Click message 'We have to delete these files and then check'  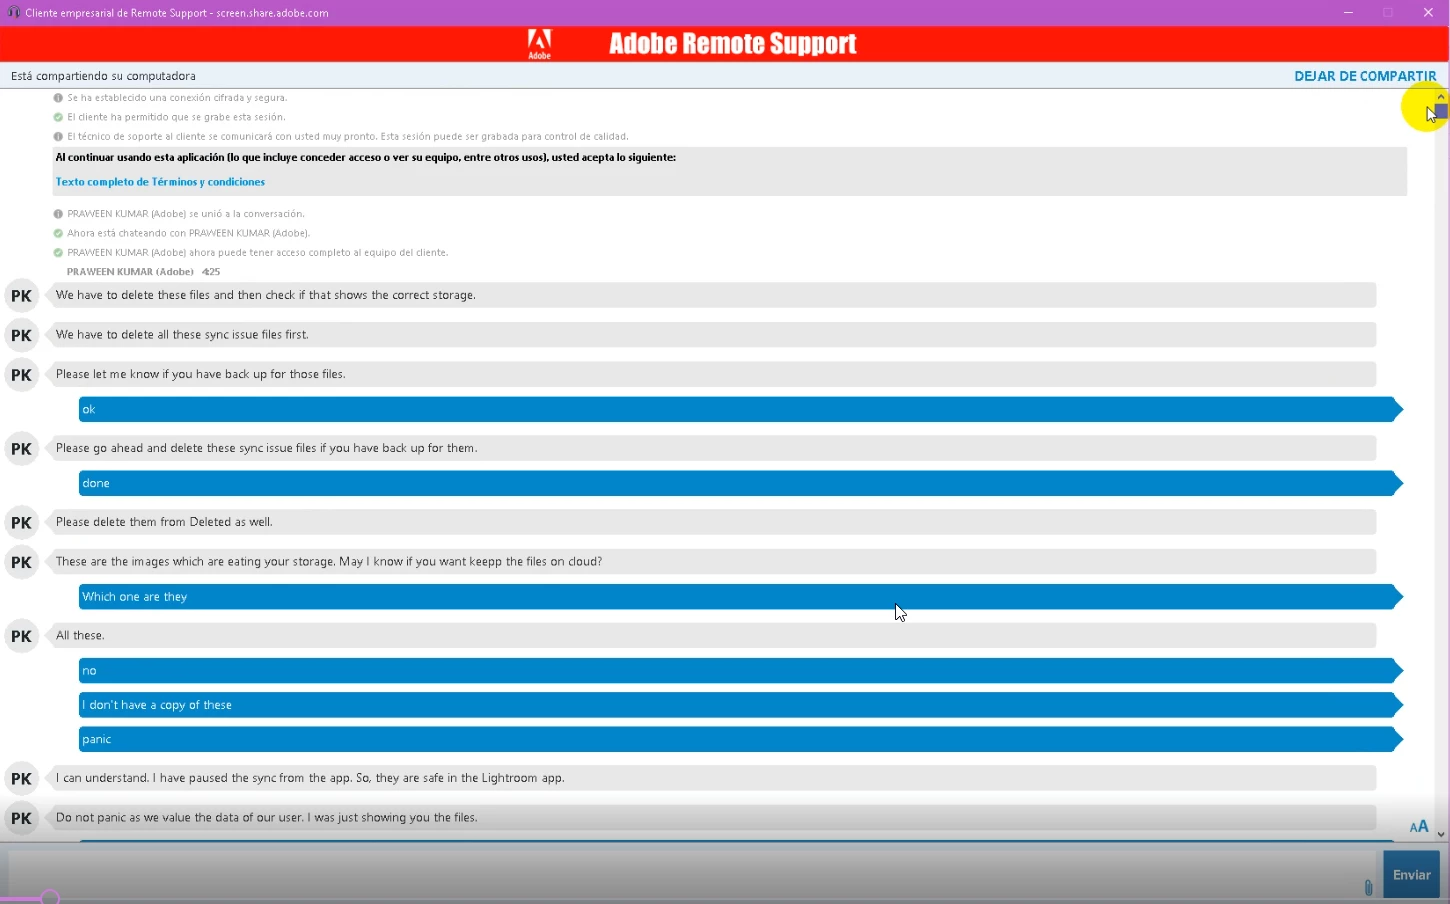coord(712,295)
